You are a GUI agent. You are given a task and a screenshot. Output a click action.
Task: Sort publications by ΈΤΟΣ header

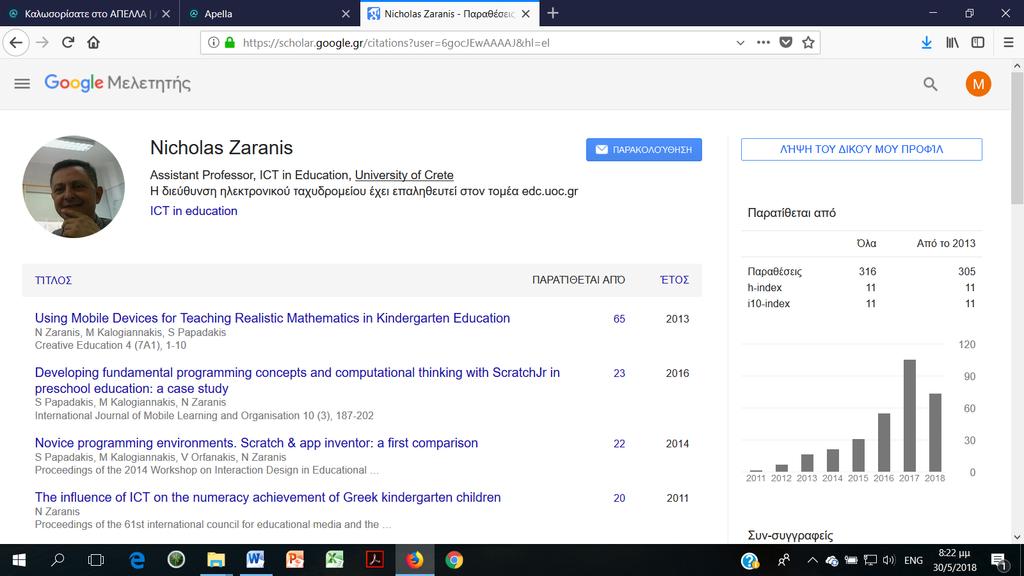coord(674,280)
